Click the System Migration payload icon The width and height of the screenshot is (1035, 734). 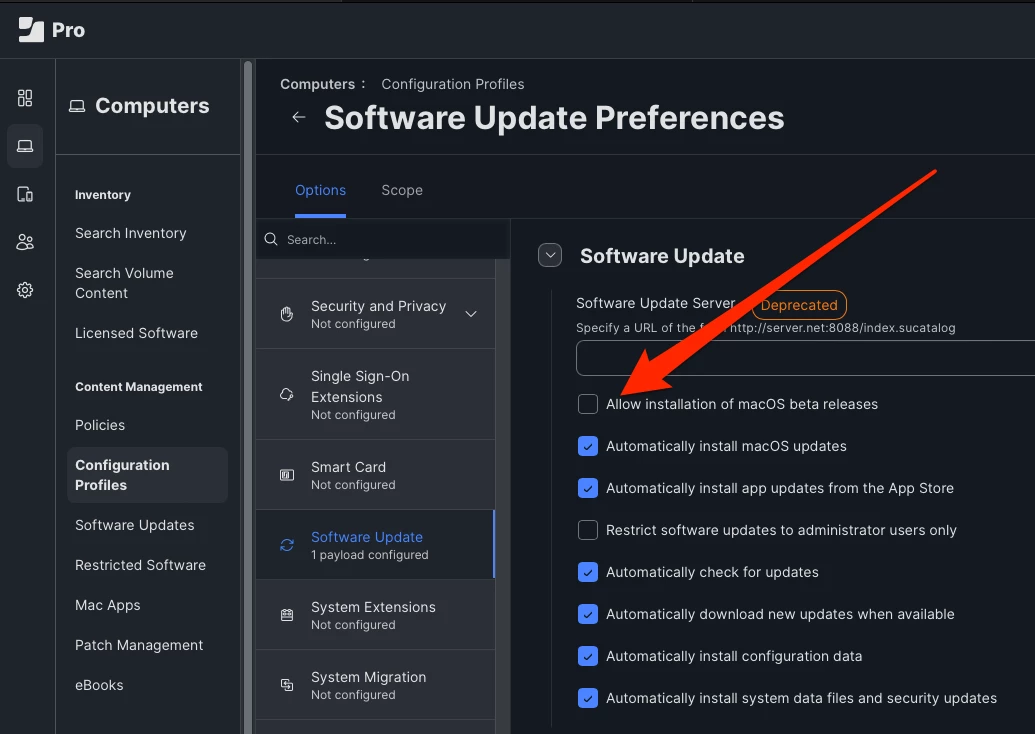(x=286, y=685)
